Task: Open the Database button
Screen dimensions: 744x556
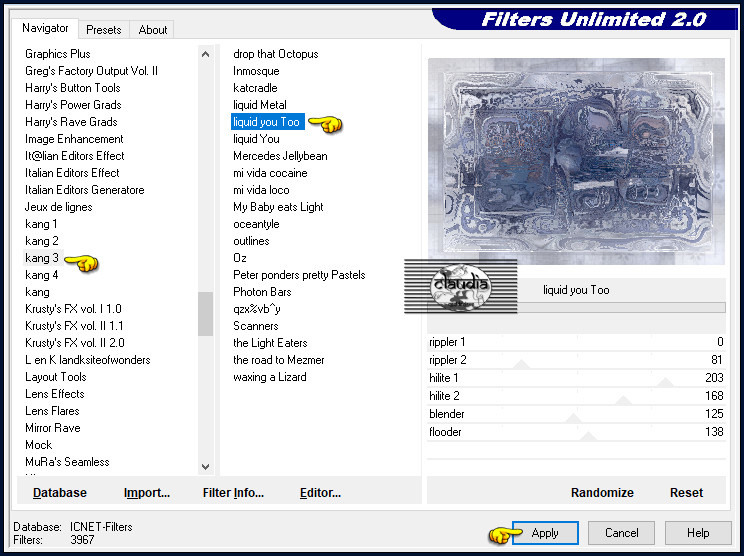Action: click(60, 492)
